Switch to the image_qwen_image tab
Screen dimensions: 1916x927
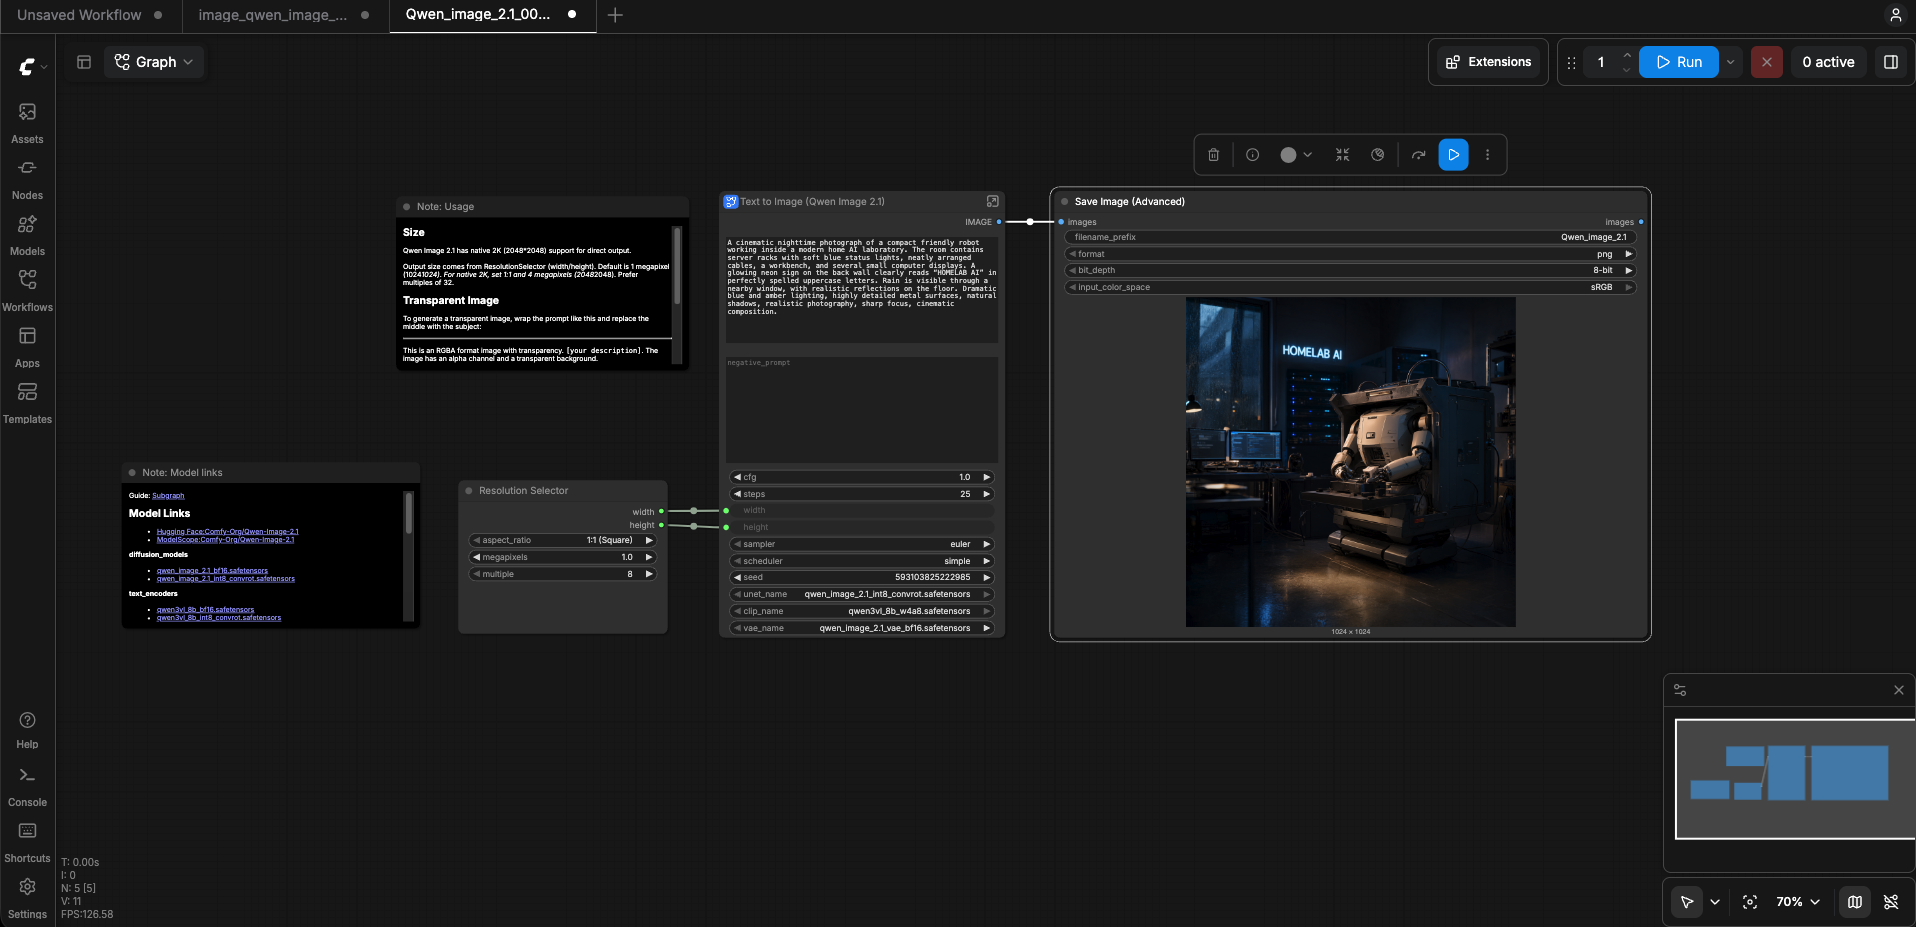click(x=285, y=15)
